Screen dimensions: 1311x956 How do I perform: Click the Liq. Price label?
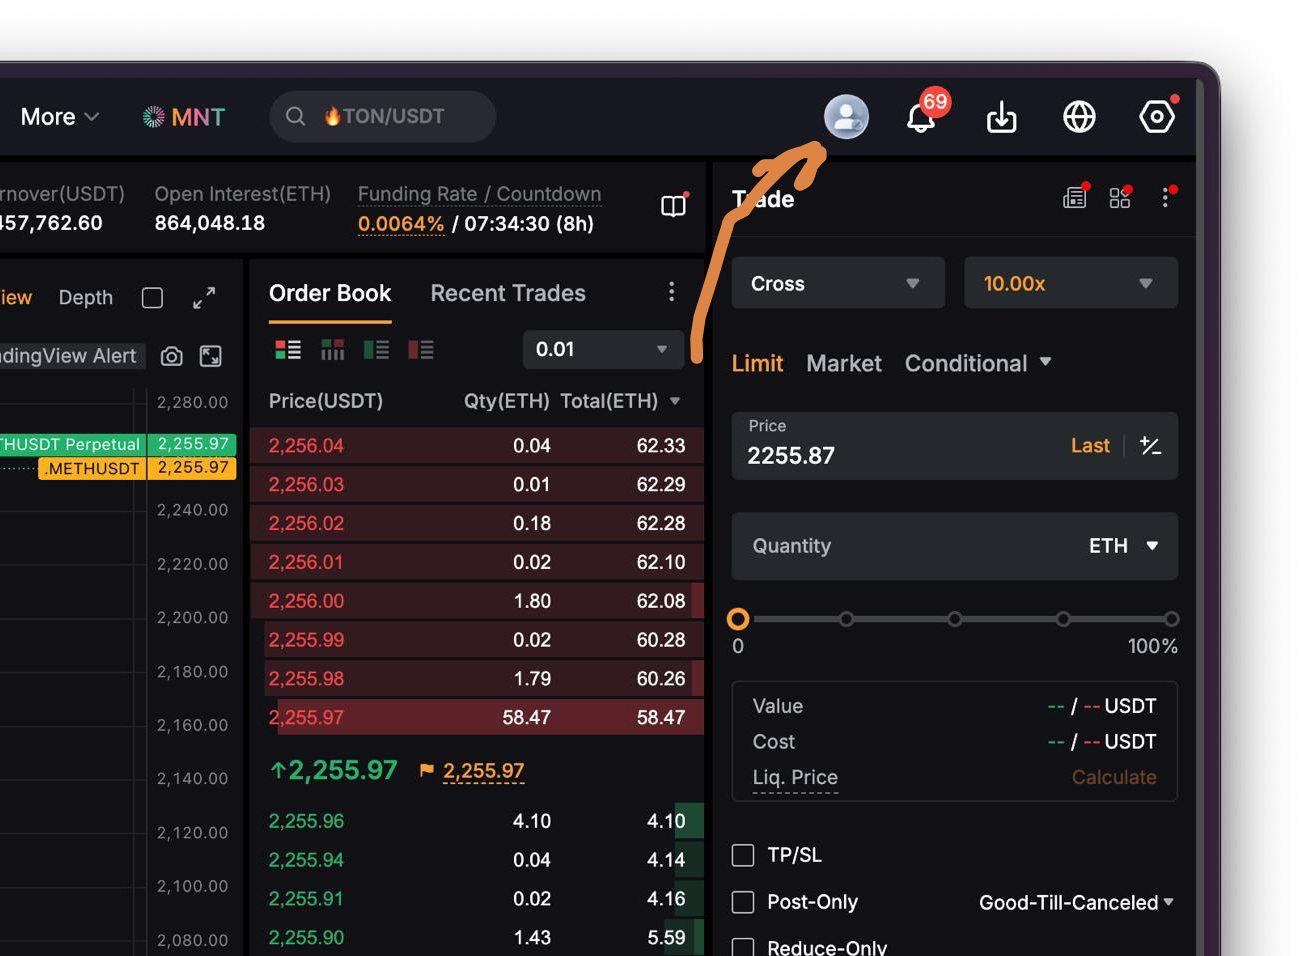pos(795,777)
